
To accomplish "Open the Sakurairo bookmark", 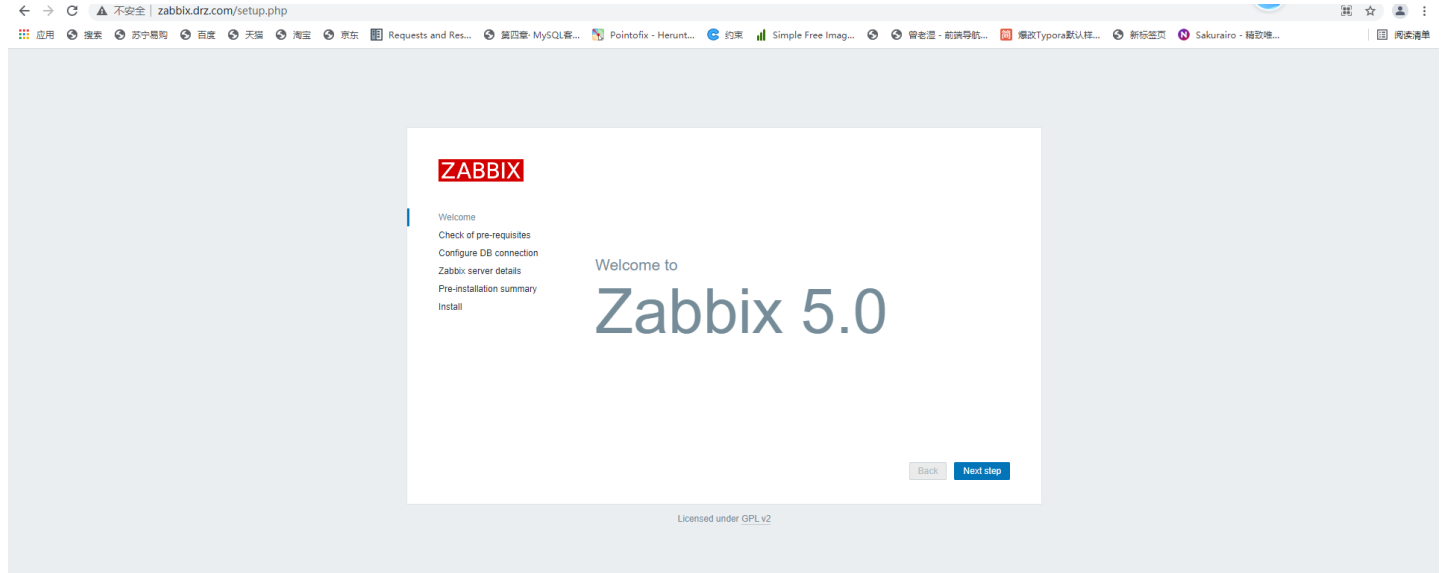I will pyautogui.click(x=1228, y=35).
